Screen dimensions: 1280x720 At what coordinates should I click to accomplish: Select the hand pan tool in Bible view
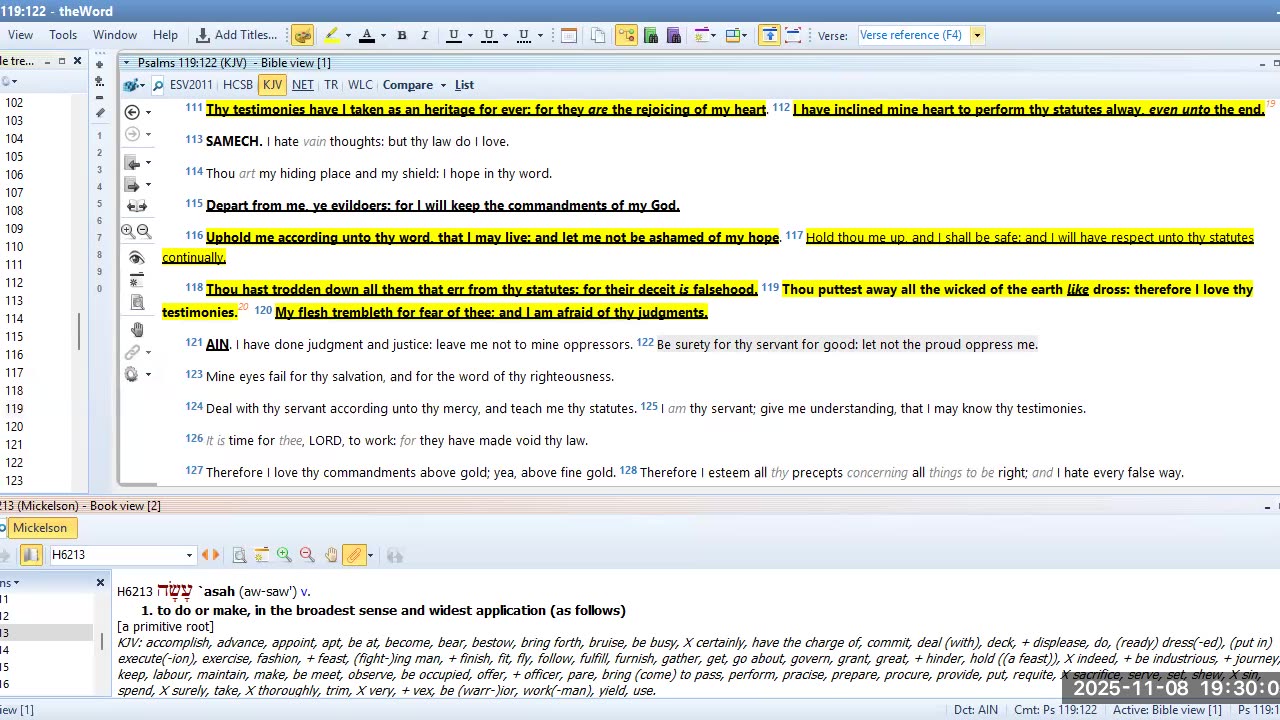[x=137, y=329]
